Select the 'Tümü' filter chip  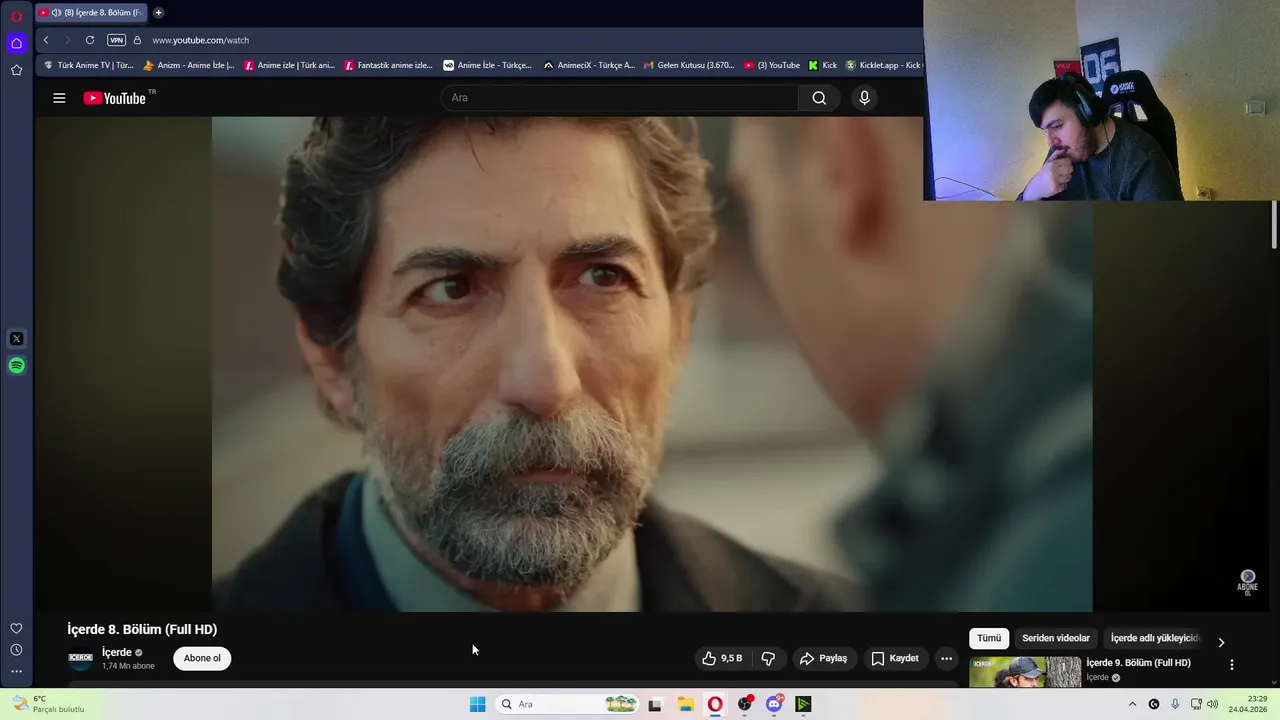(x=989, y=638)
